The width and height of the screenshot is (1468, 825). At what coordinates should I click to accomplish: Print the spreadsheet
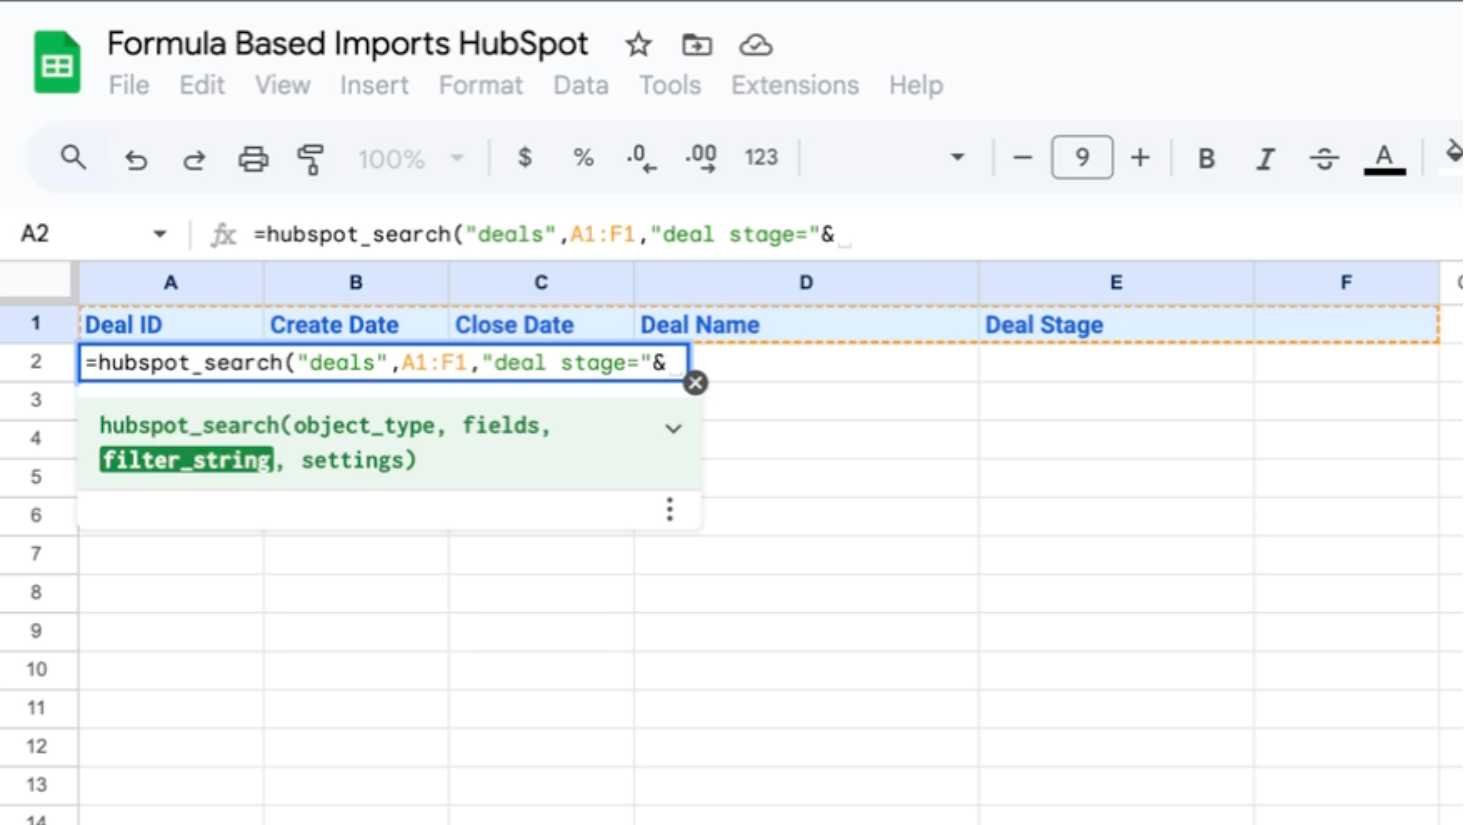(253, 158)
